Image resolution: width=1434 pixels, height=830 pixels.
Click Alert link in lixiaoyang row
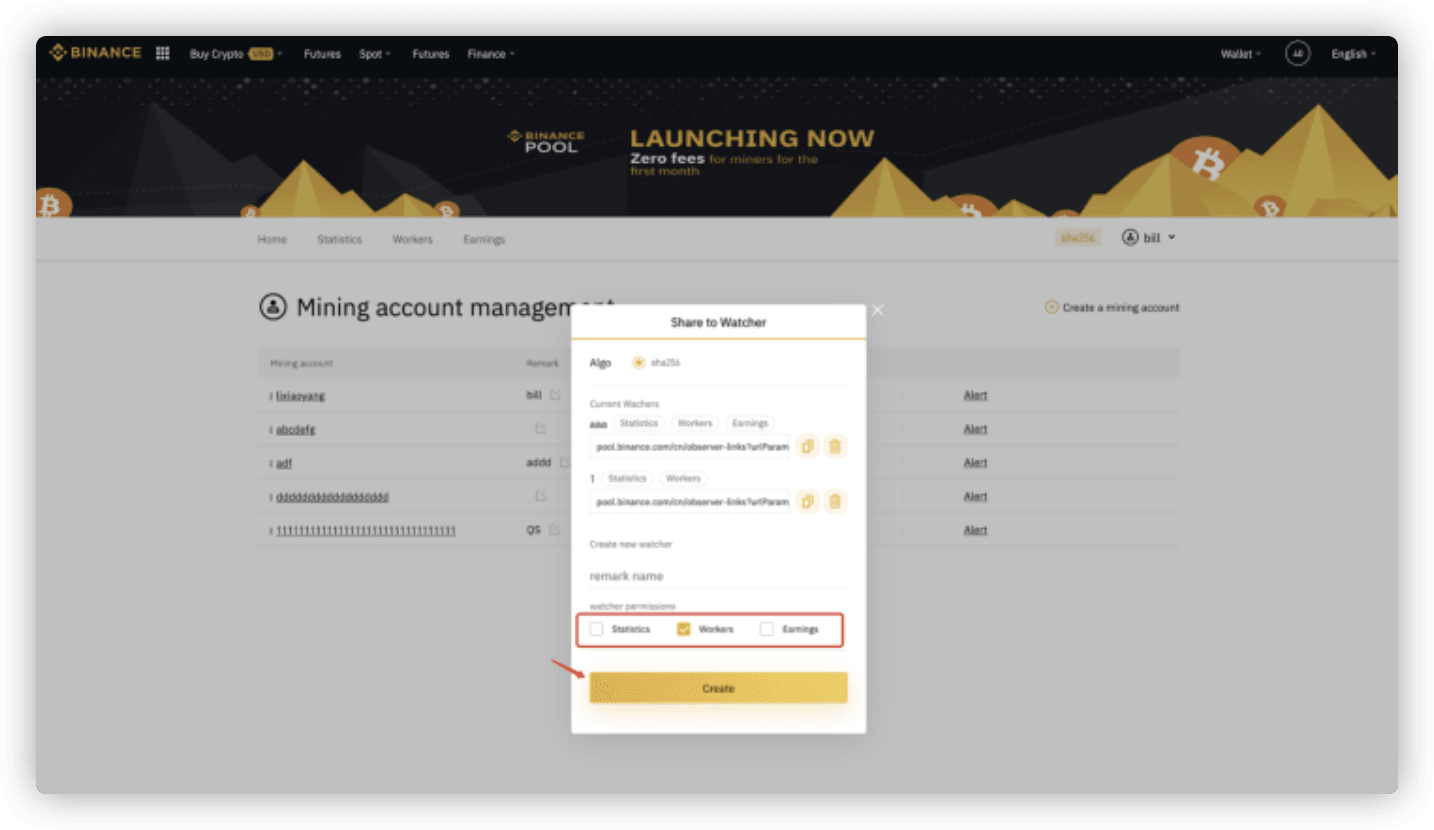click(975, 396)
